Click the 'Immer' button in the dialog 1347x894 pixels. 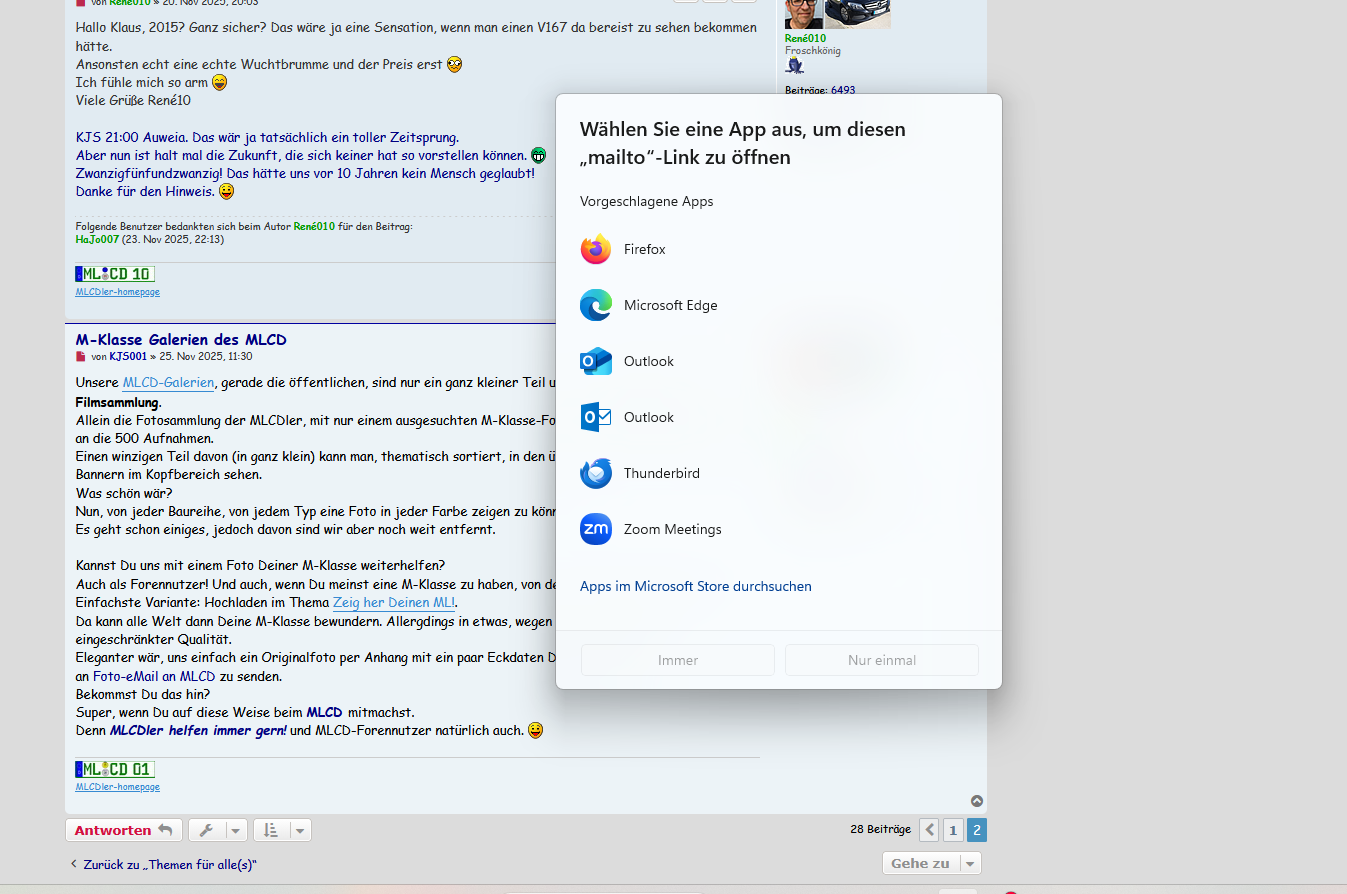(678, 660)
